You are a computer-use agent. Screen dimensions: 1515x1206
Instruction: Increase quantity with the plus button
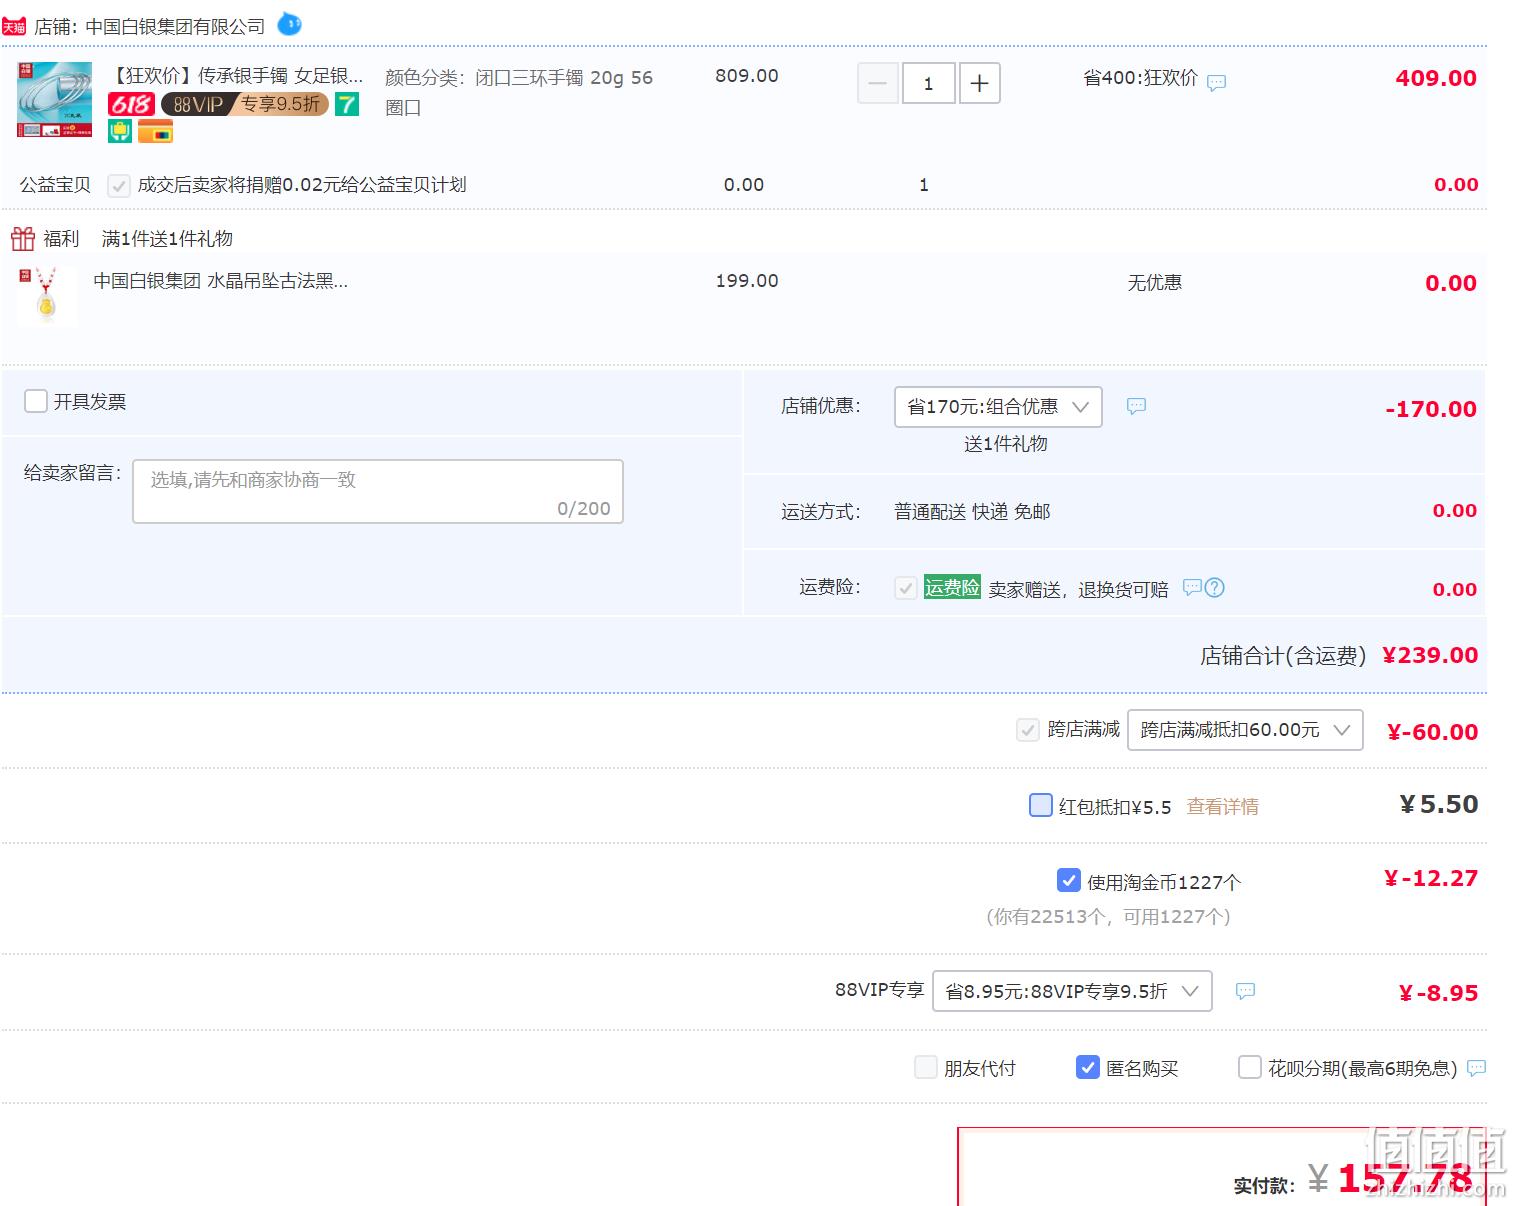tap(980, 83)
